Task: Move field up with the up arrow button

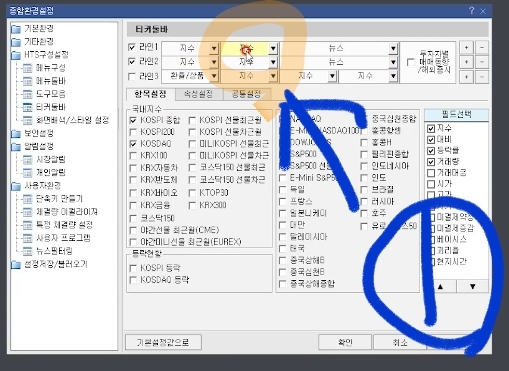Action: tap(440, 286)
